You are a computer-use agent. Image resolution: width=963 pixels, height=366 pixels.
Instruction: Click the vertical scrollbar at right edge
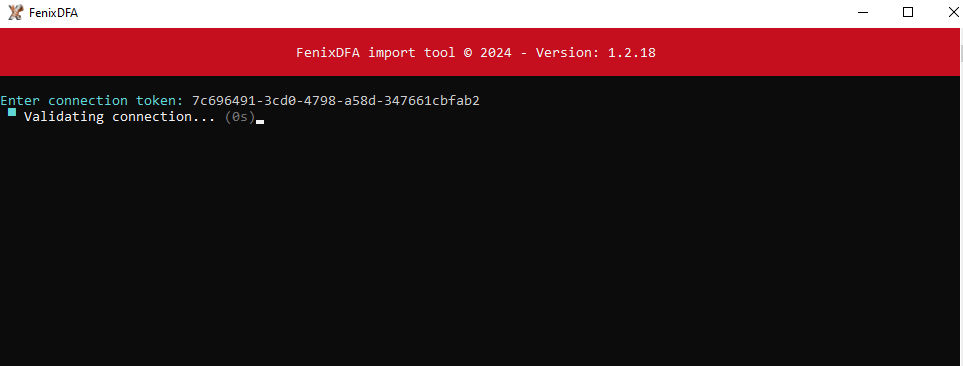tap(961, 197)
